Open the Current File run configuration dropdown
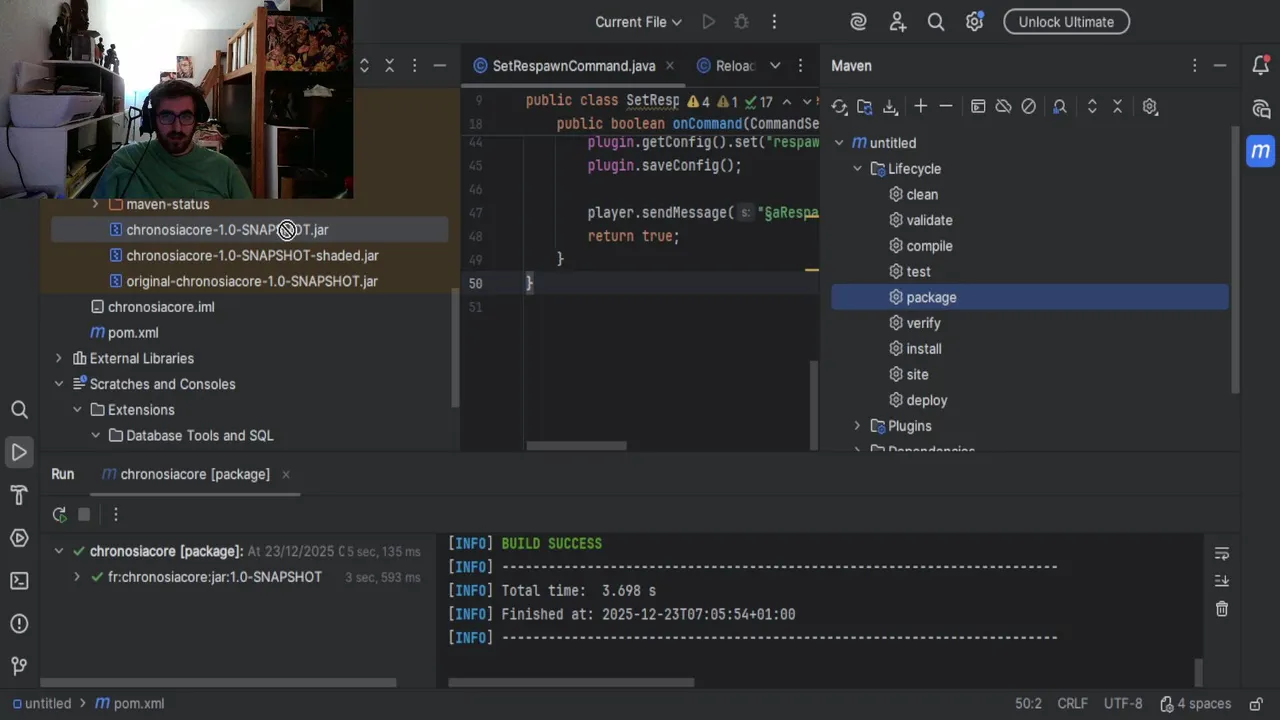 (638, 22)
